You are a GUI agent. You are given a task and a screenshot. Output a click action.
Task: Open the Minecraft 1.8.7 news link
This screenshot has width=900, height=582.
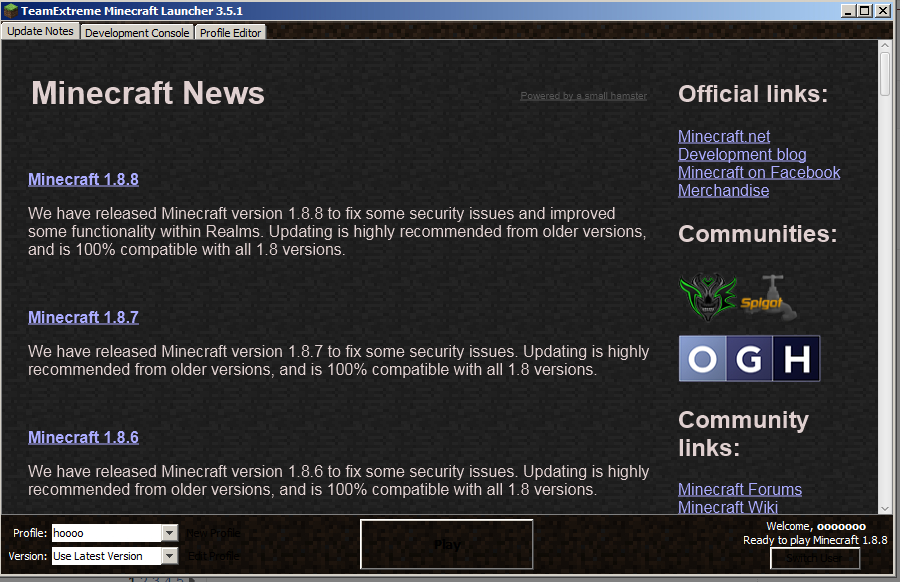(x=83, y=317)
